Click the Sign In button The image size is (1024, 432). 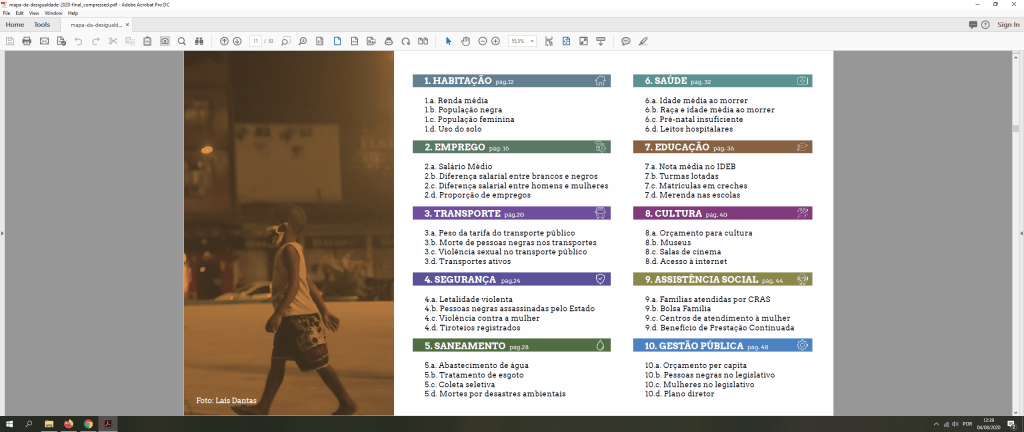[1008, 24]
